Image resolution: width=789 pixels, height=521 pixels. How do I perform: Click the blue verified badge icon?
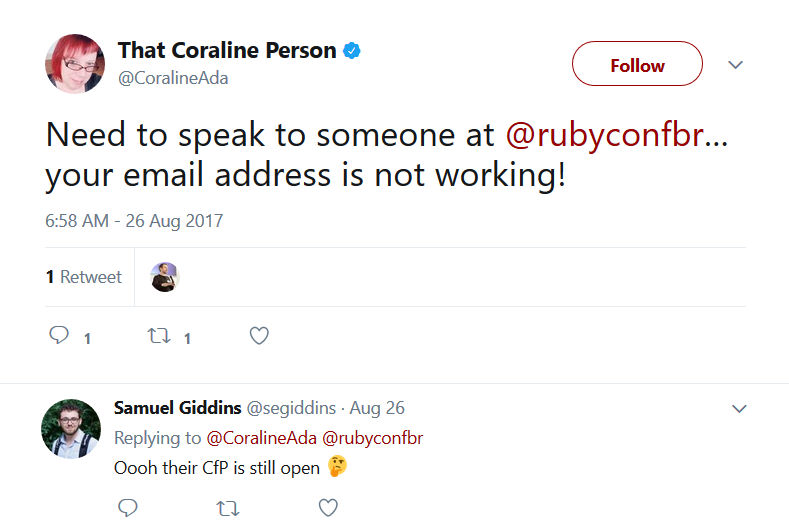[x=352, y=51]
